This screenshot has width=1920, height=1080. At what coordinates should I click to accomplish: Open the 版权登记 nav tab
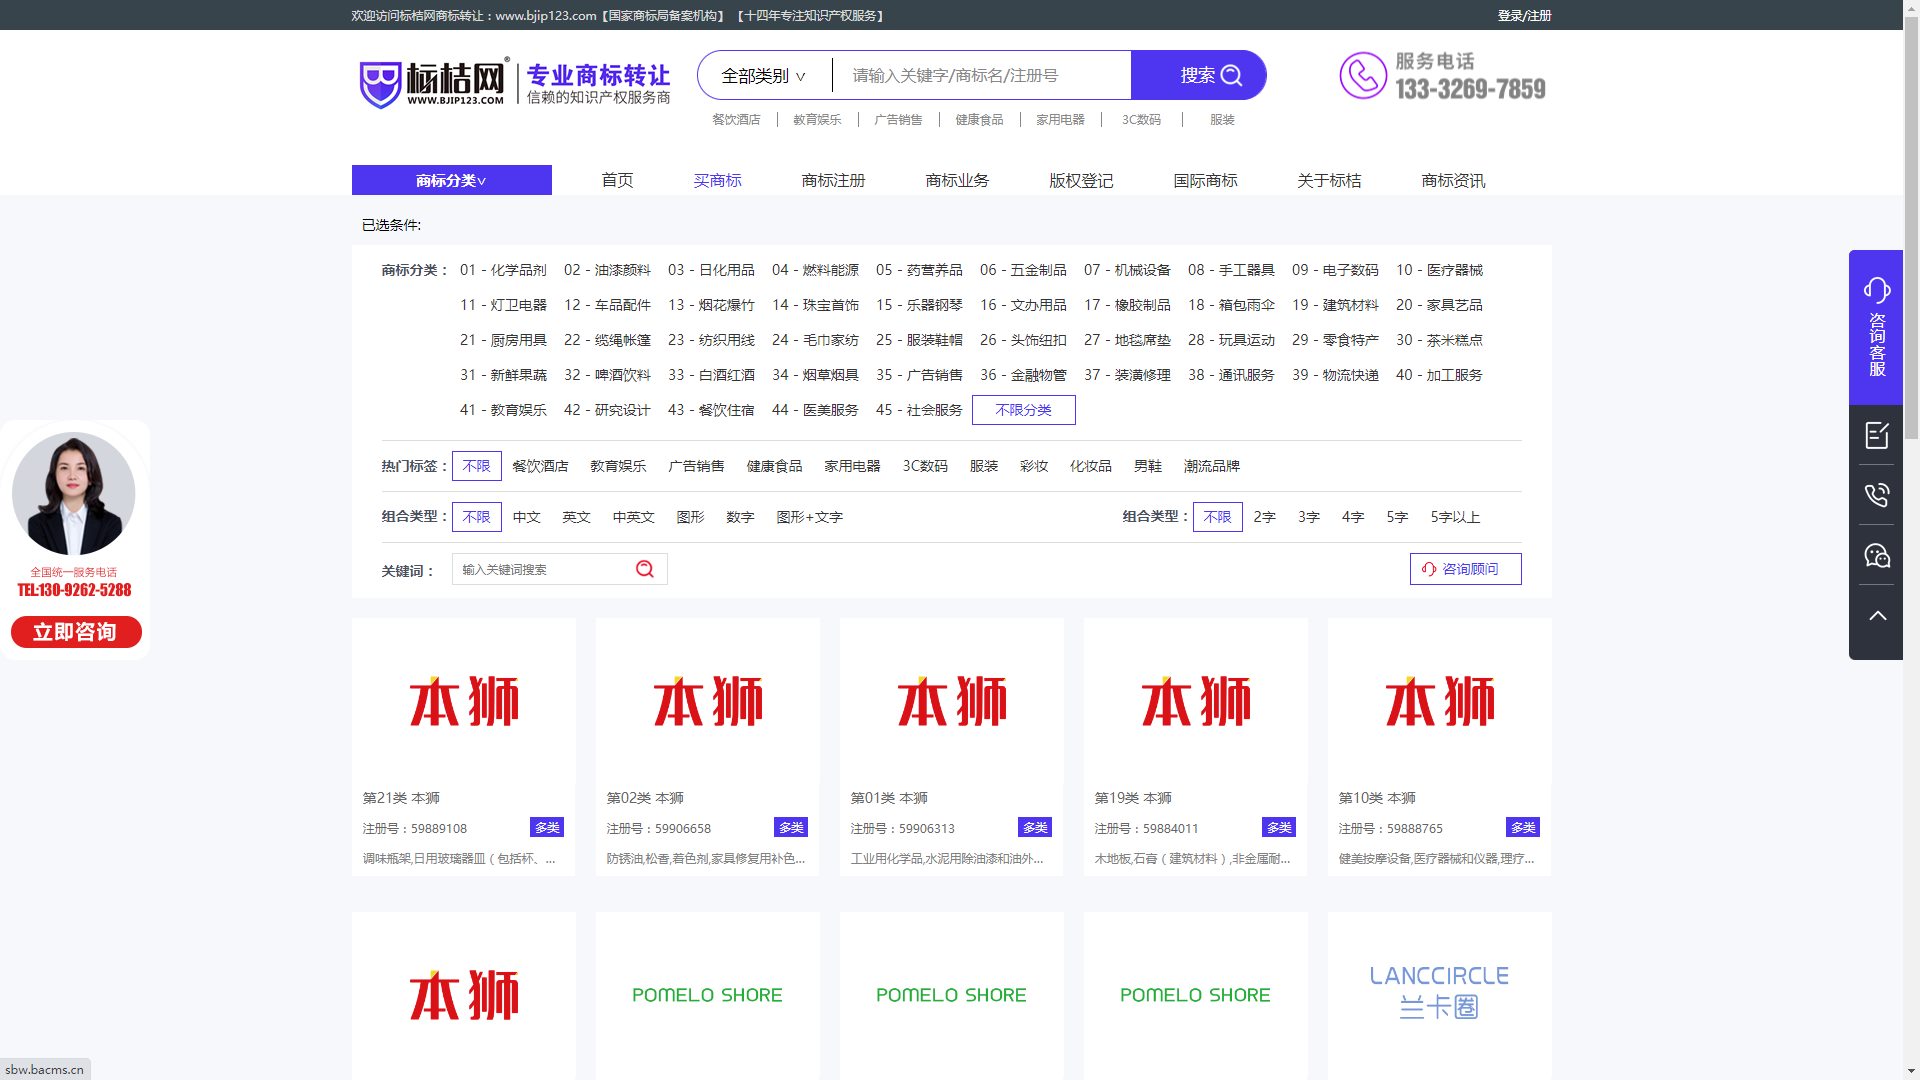[1080, 180]
